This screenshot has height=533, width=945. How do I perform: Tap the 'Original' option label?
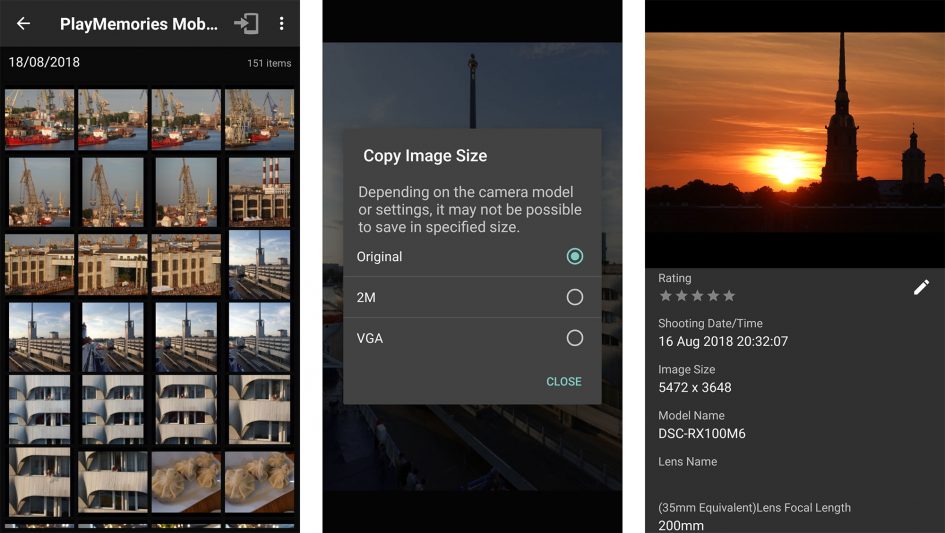[x=379, y=257]
